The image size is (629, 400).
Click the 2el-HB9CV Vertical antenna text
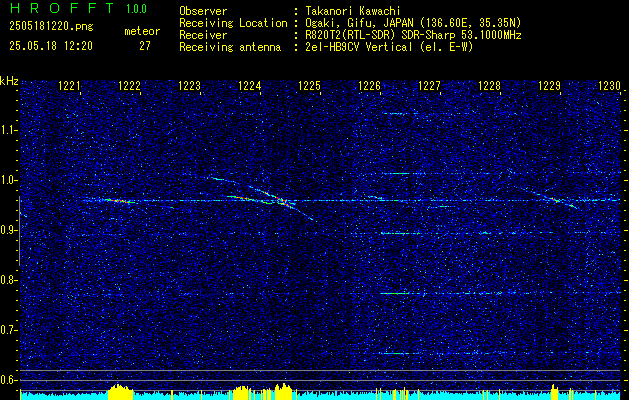click(x=390, y=47)
